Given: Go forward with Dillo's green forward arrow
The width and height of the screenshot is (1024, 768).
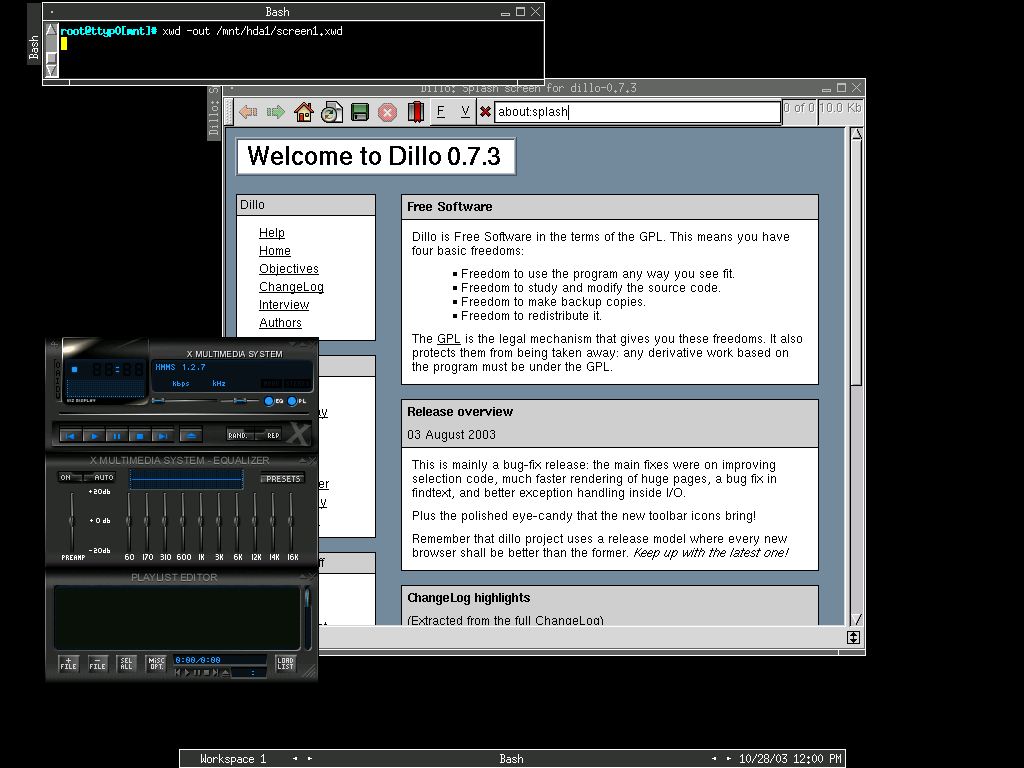Looking at the screenshot, I should point(276,112).
